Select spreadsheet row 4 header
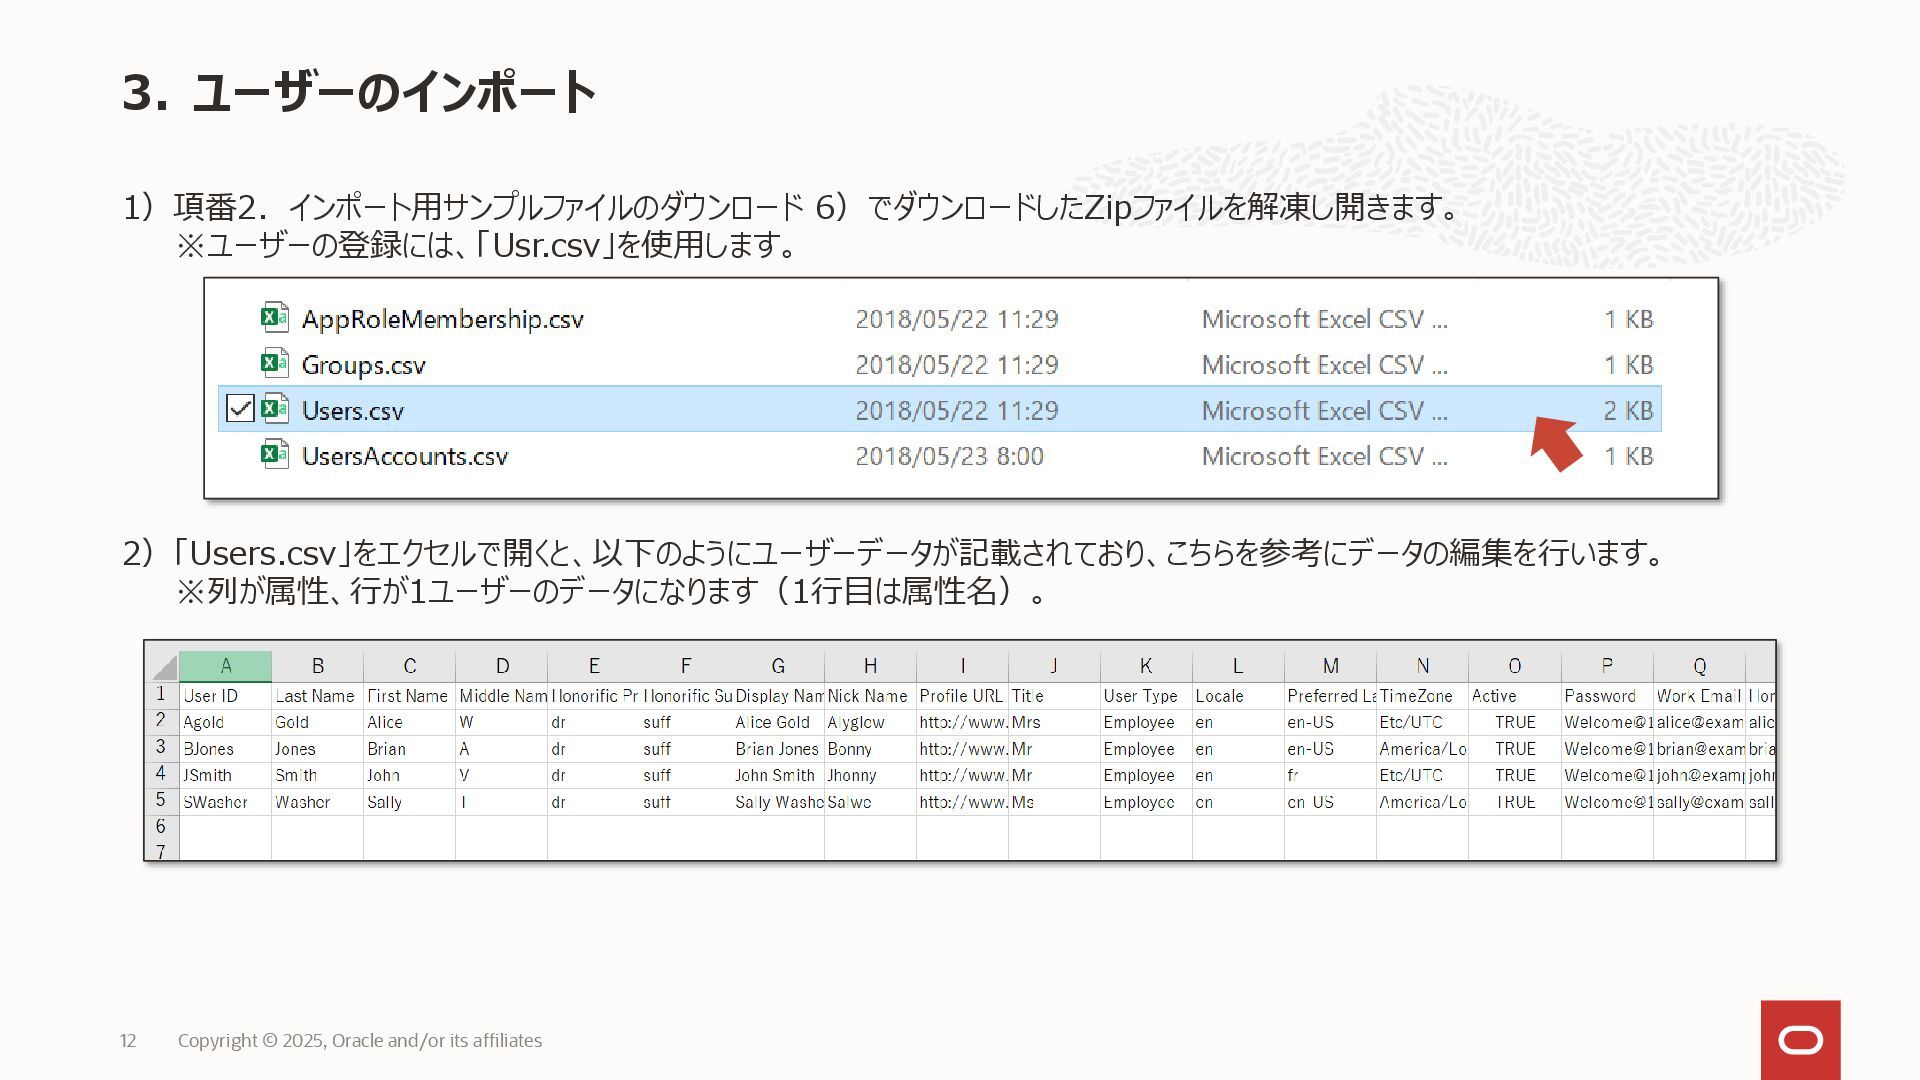This screenshot has width=1920, height=1080. 161,774
